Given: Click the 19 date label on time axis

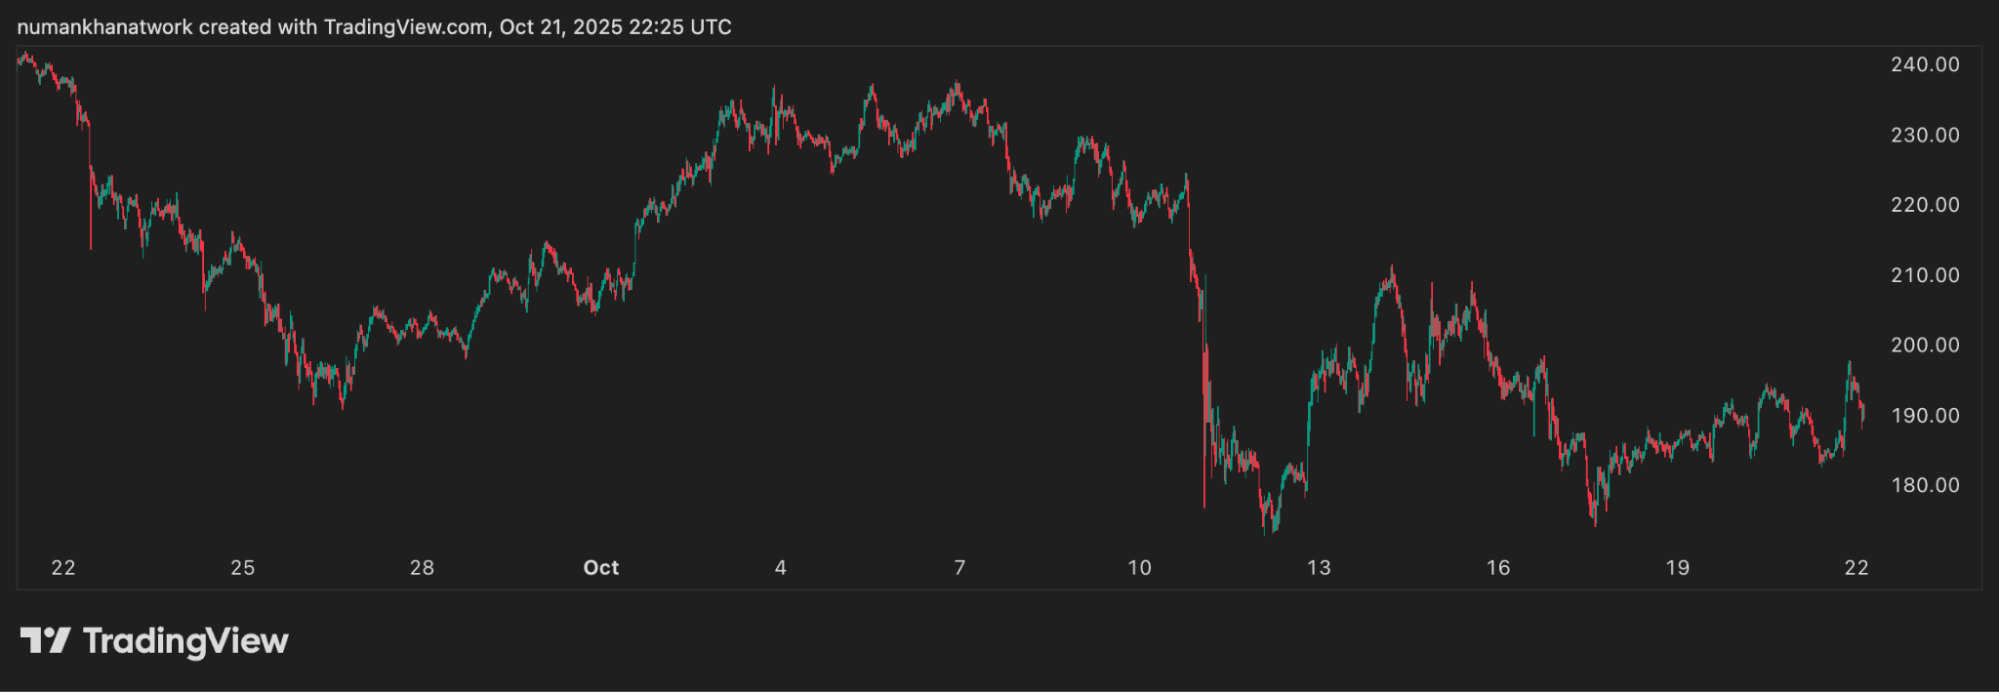Looking at the screenshot, I should (x=1677, y=567).
